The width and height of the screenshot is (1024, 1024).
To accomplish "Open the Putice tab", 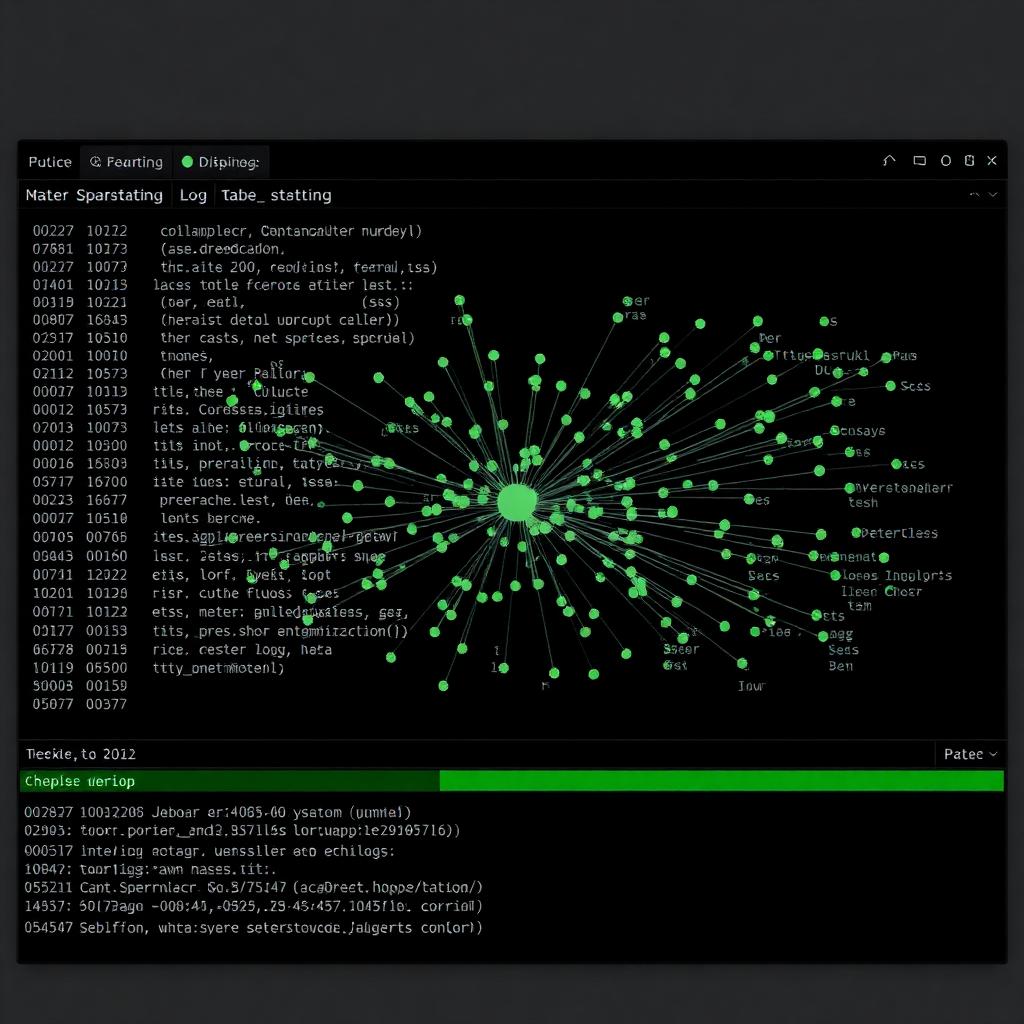I will (50, 162).
